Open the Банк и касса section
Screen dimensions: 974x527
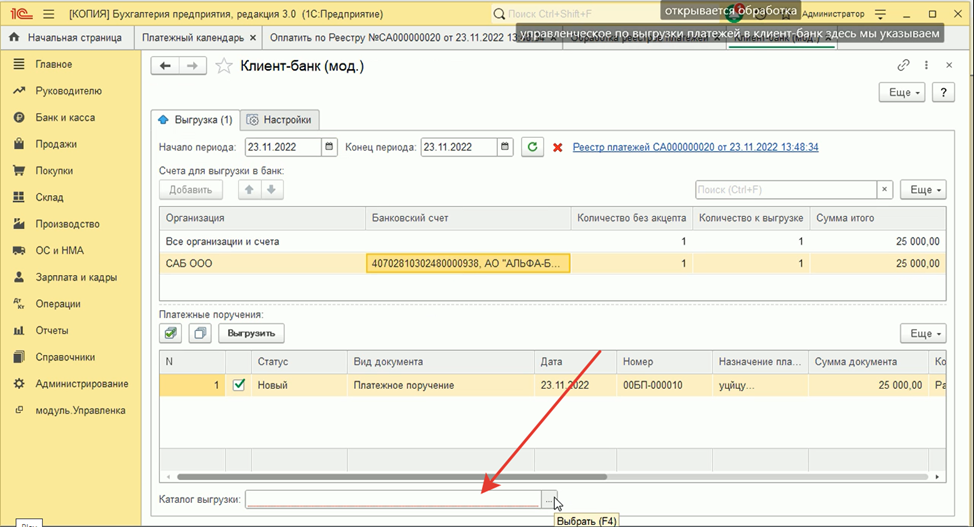65,117
